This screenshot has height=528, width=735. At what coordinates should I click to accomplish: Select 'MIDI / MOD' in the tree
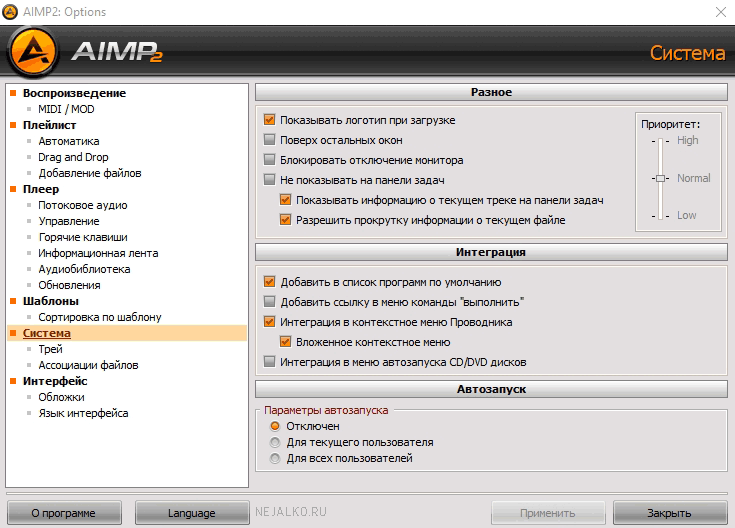pos(66,109)
